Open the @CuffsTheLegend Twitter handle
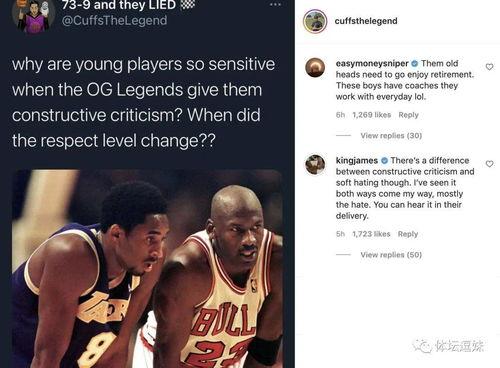 114,20
